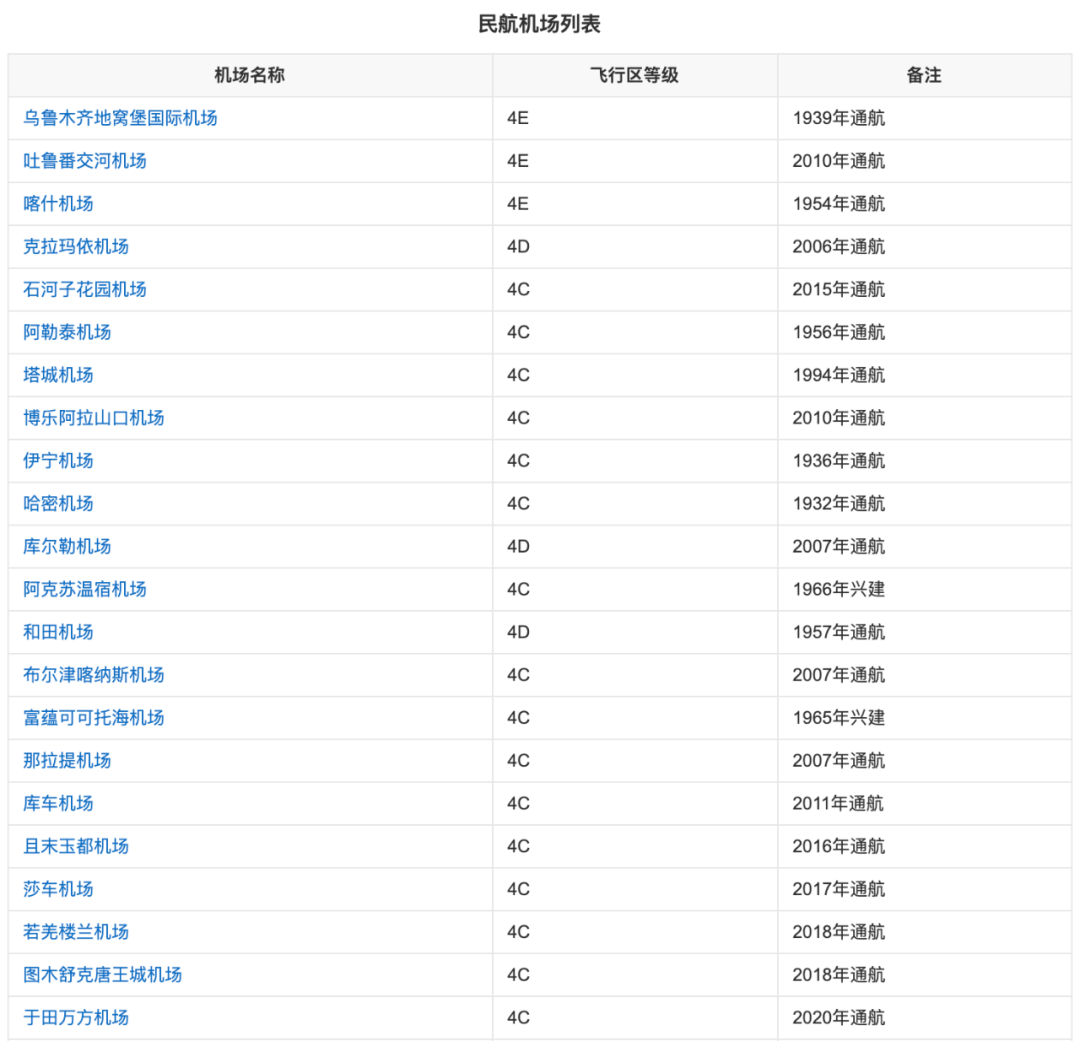Open the 于田万方机场 link
1080x1041 pixels.
point(76,1018)
